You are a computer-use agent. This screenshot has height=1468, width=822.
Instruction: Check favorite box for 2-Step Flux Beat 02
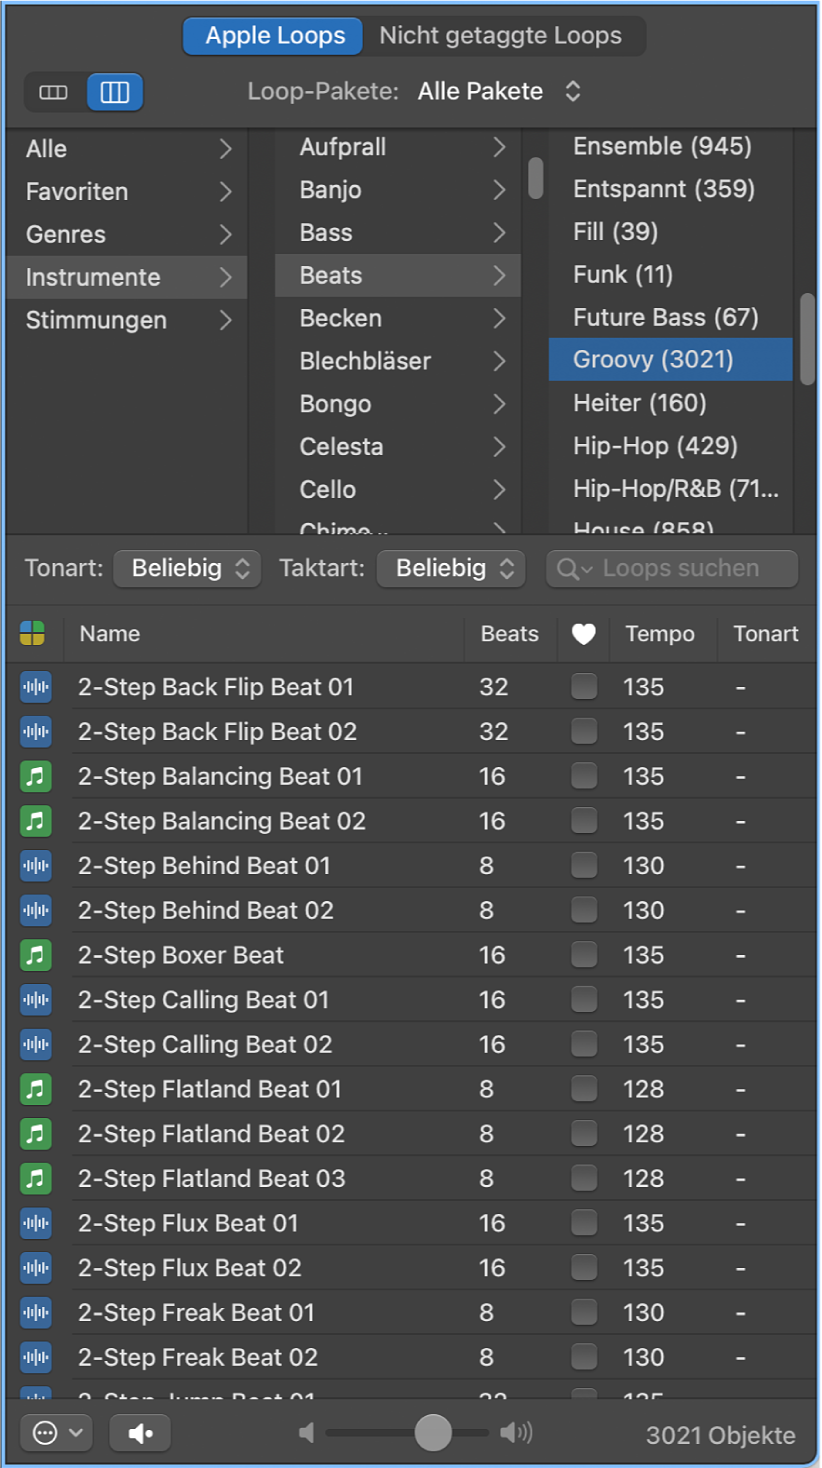pos(584,1267)
